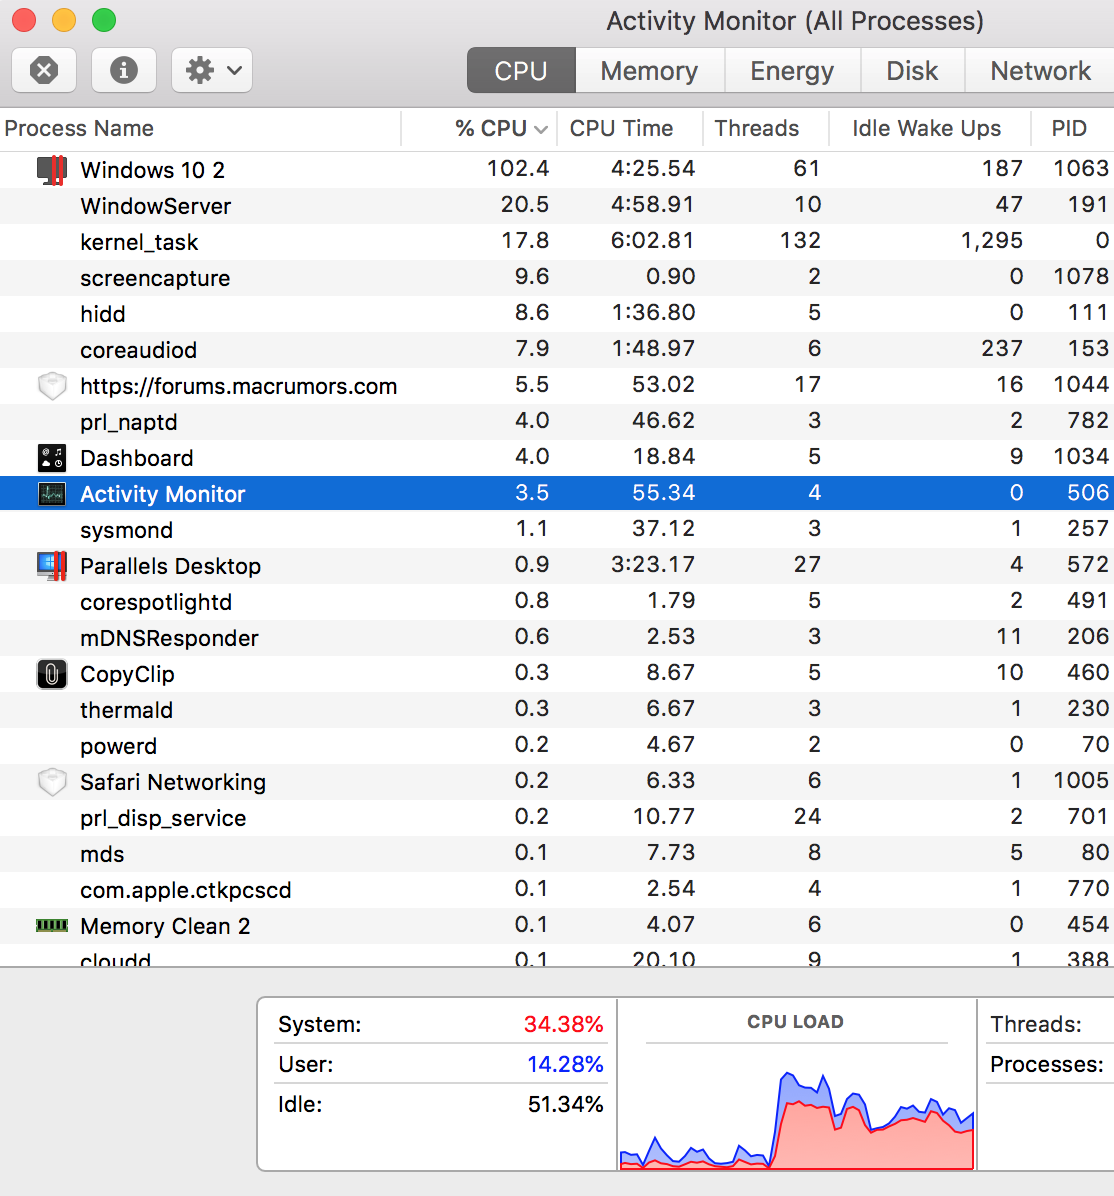Select the Memory Clean 2 process name
Image resolution: width=1114 pixels, height=1196 pixels.
[166, 925]
